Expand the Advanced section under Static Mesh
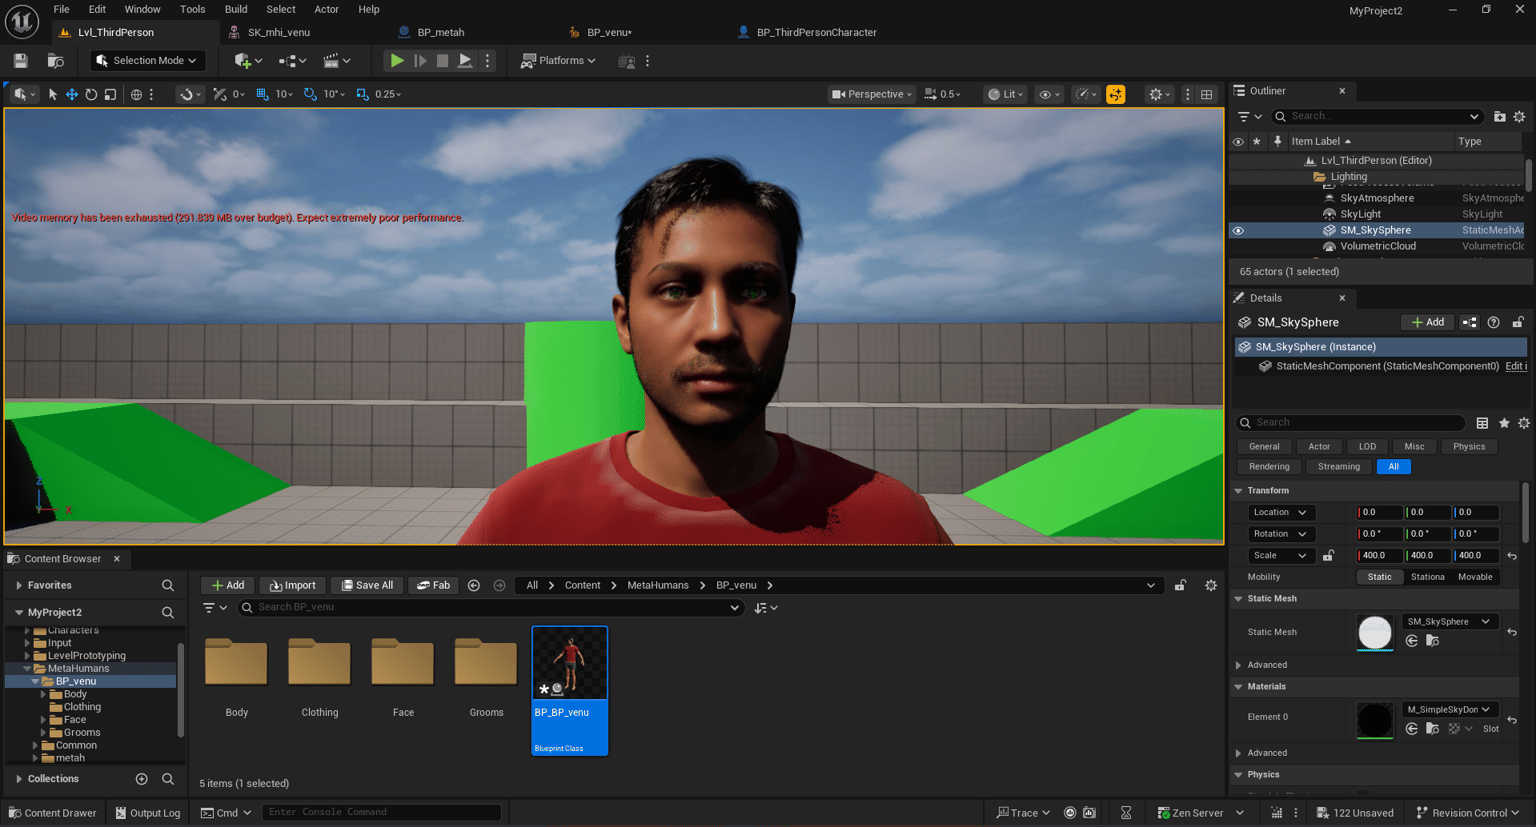This screenshot has width=1536, height=827. [x=1239, y=665]
